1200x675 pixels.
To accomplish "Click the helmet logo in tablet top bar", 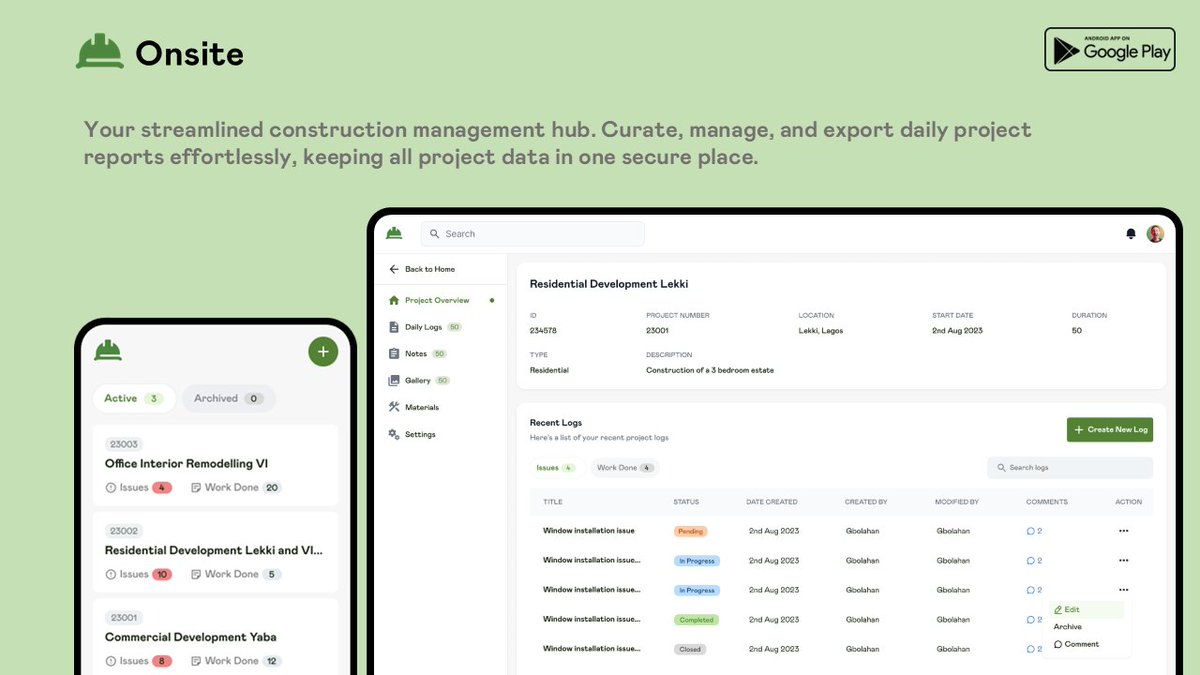I will [394, 233].
